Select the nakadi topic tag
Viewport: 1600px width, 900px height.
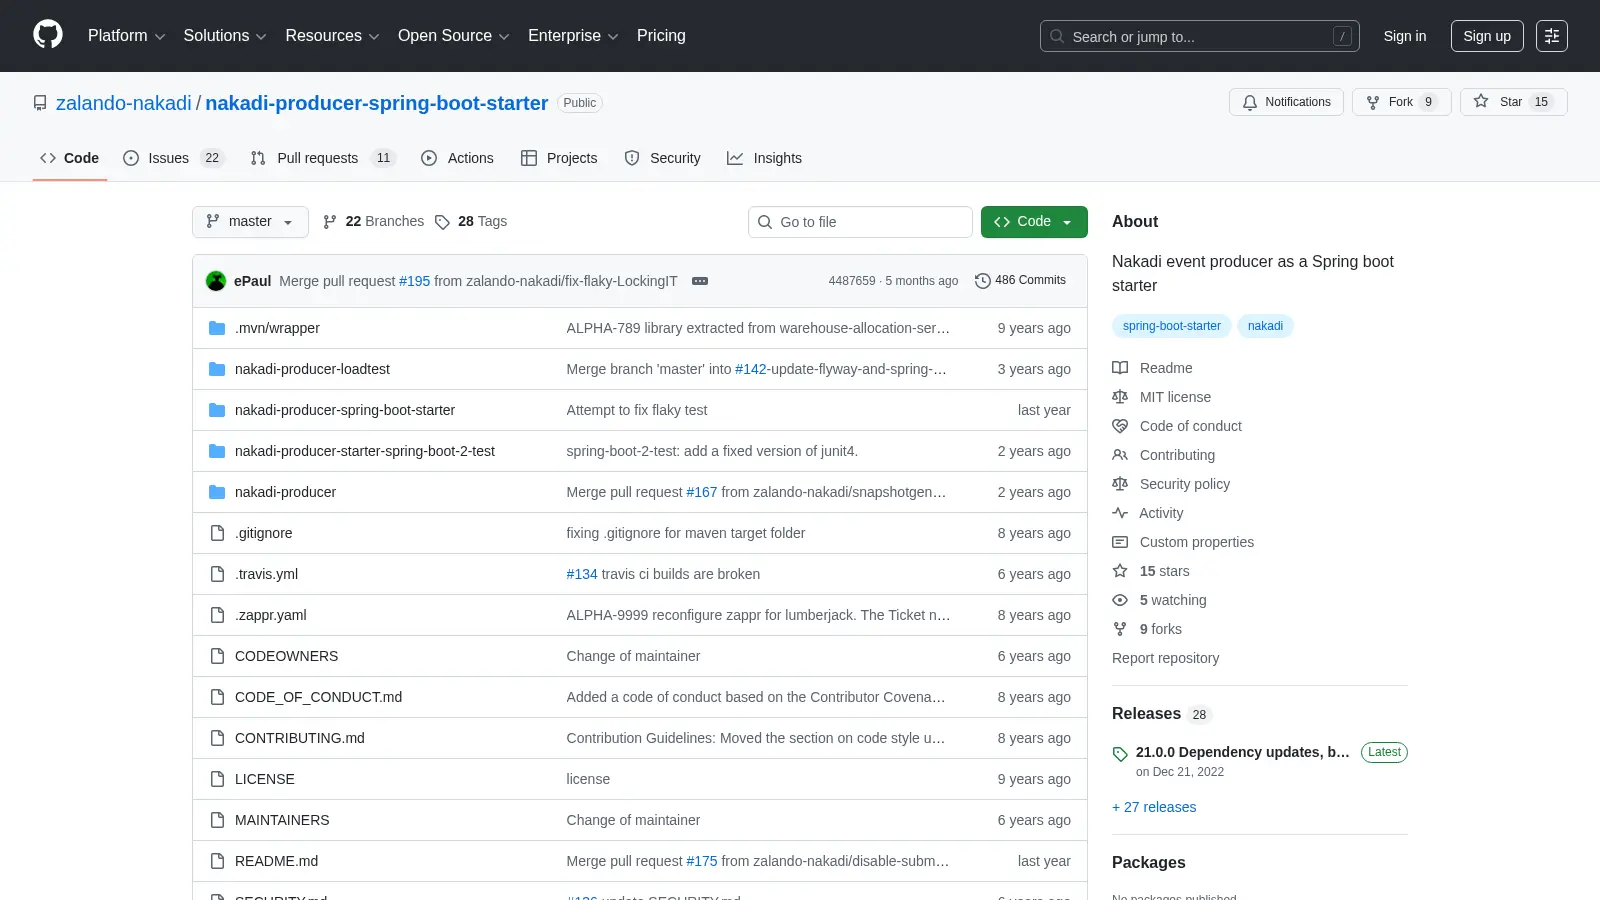coord(1265,326)
